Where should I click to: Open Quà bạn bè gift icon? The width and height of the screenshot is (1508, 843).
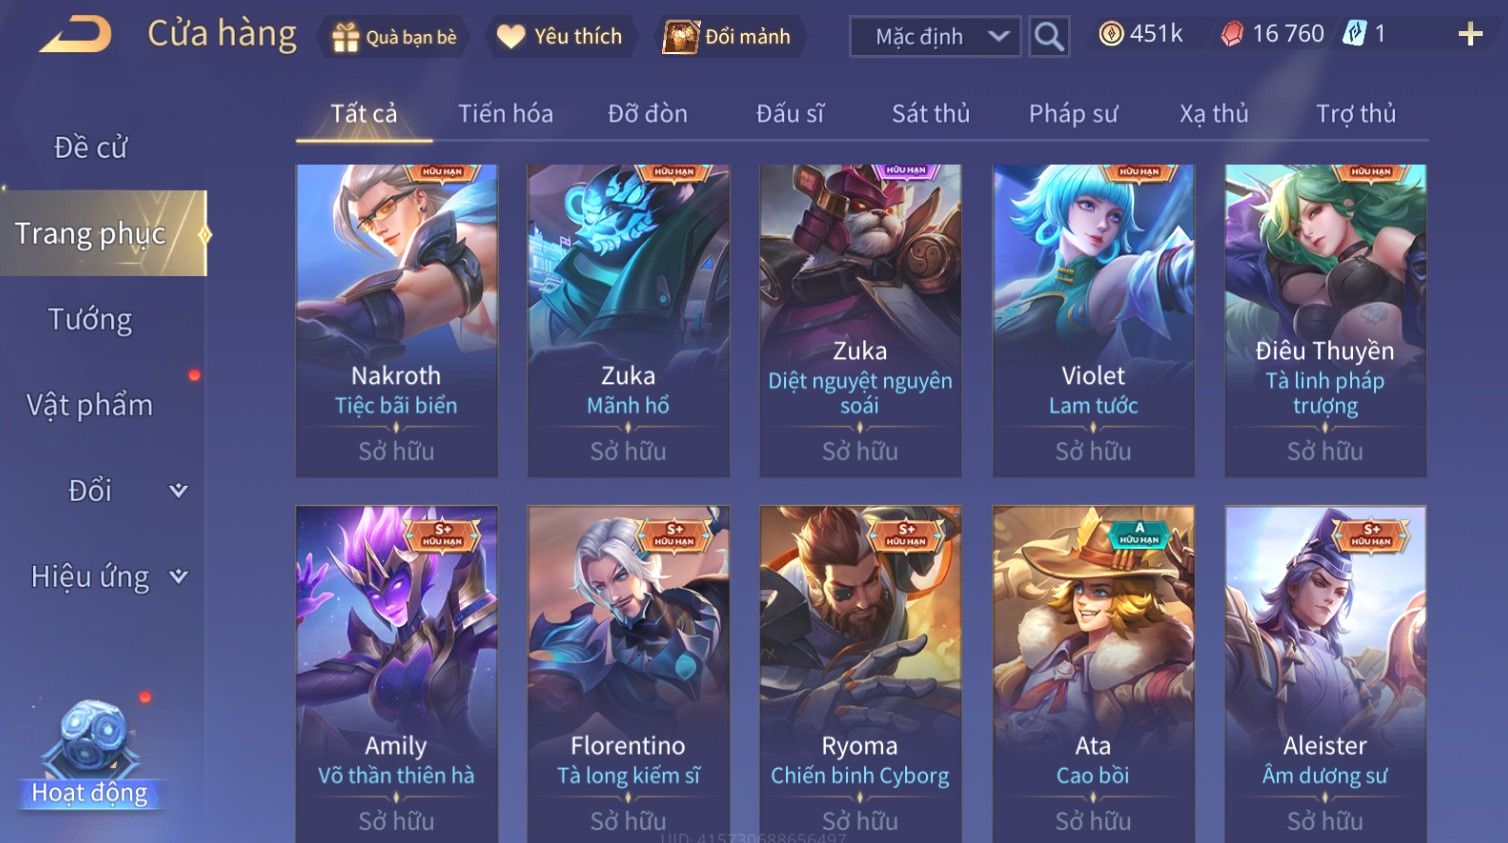[345, 37]
